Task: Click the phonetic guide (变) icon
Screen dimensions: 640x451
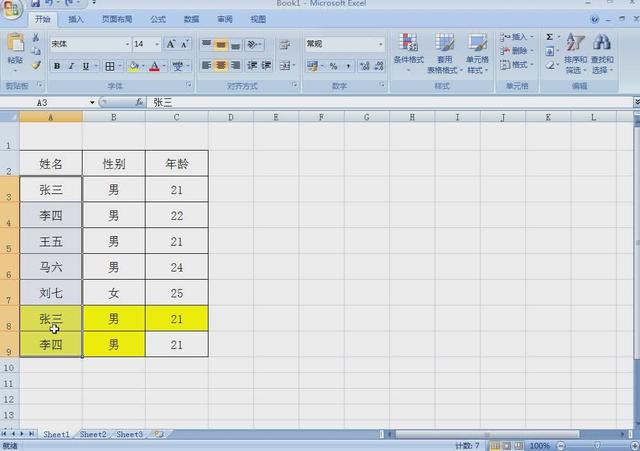Action: click(177, 66)
